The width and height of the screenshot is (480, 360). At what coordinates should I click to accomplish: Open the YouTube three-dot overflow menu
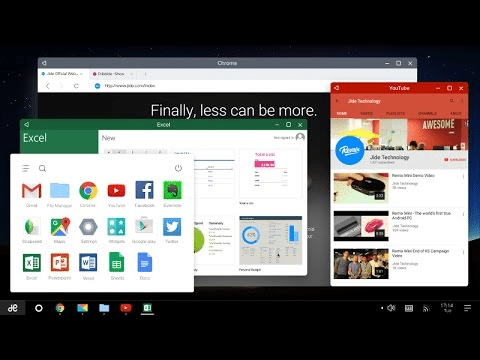coord(462,101)
